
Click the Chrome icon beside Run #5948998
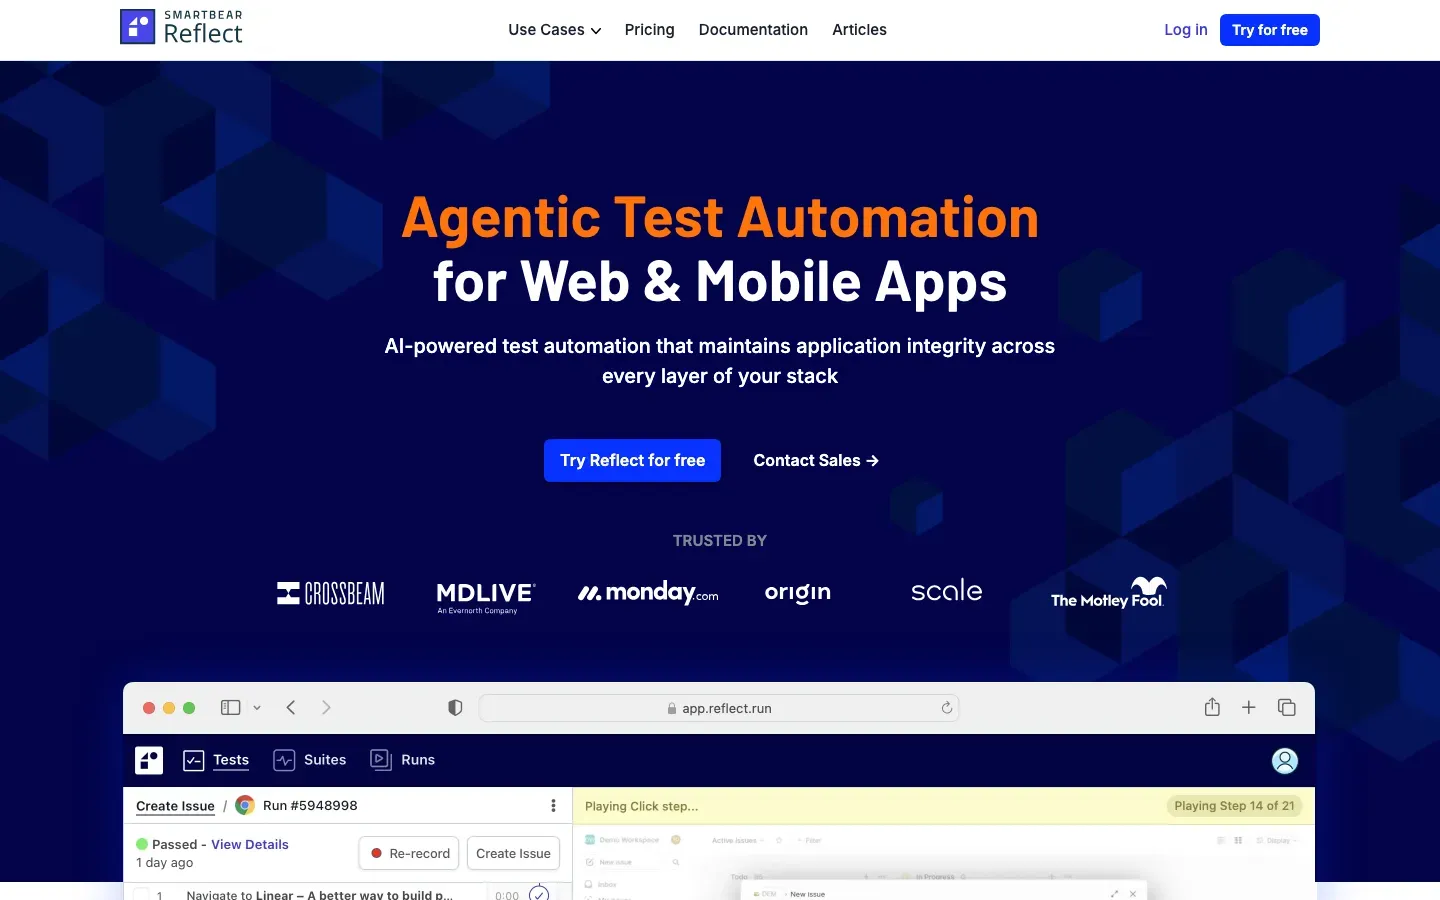pos(245,805)
